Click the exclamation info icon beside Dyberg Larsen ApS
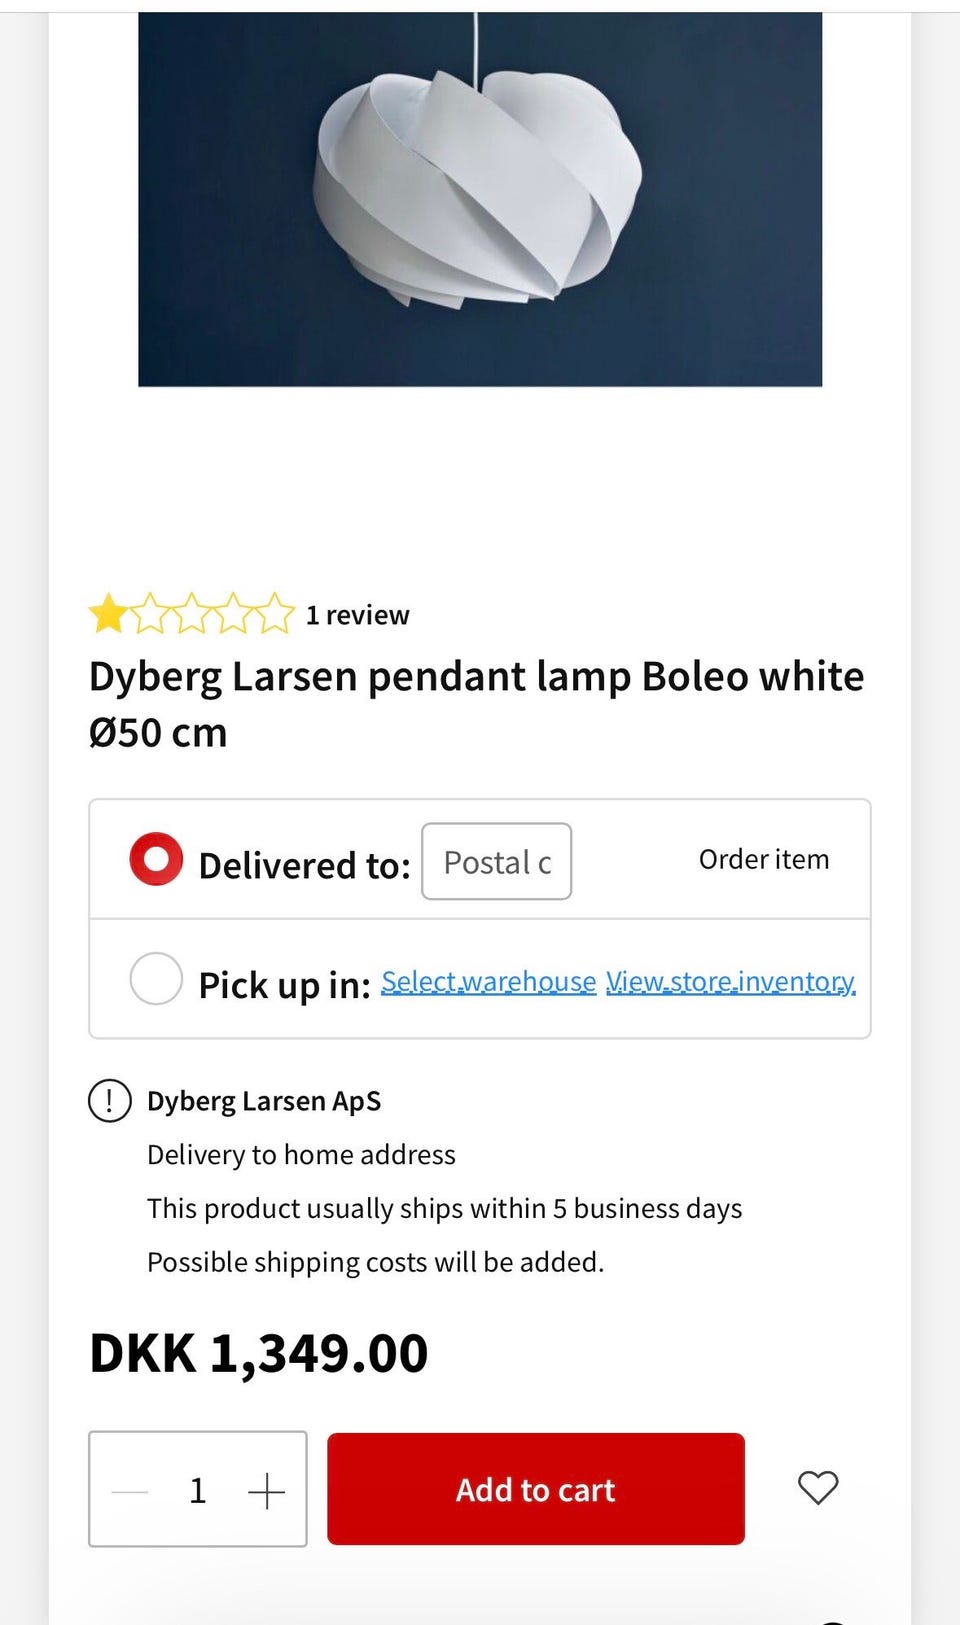 pyautogui.click(x=110, y=1101)
